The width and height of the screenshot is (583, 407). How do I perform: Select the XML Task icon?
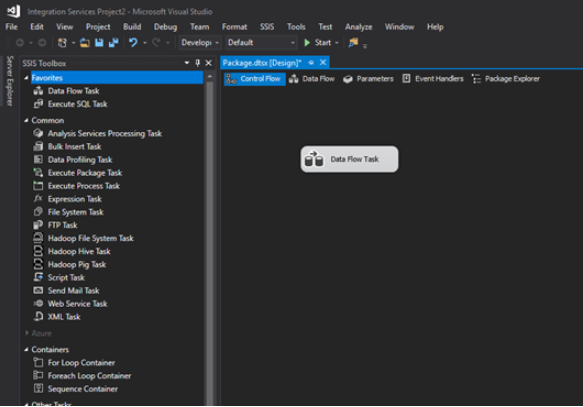(x=38, y=316)
